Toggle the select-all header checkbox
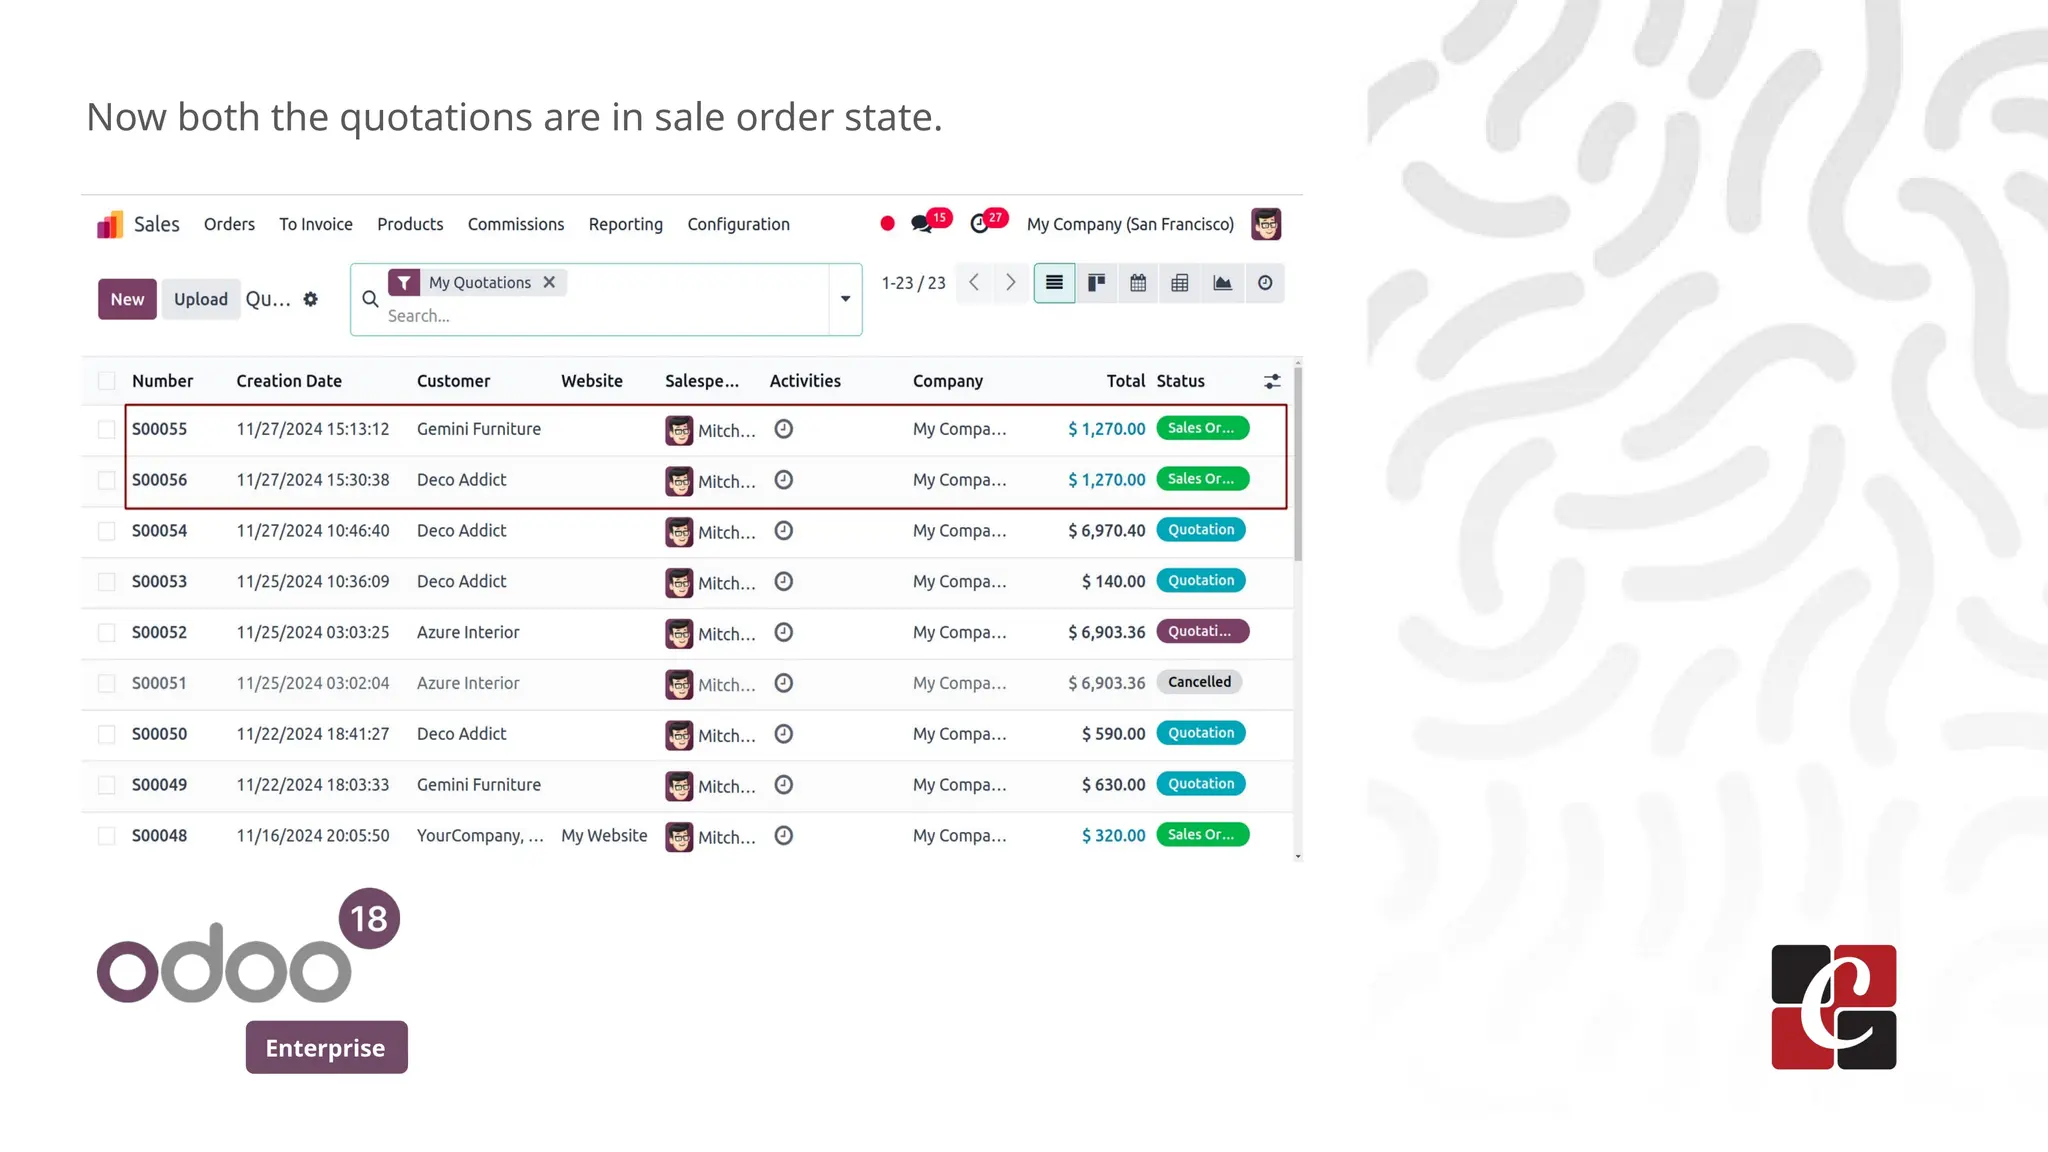This screenshot has height=1152, width=2048. point(106,381)
